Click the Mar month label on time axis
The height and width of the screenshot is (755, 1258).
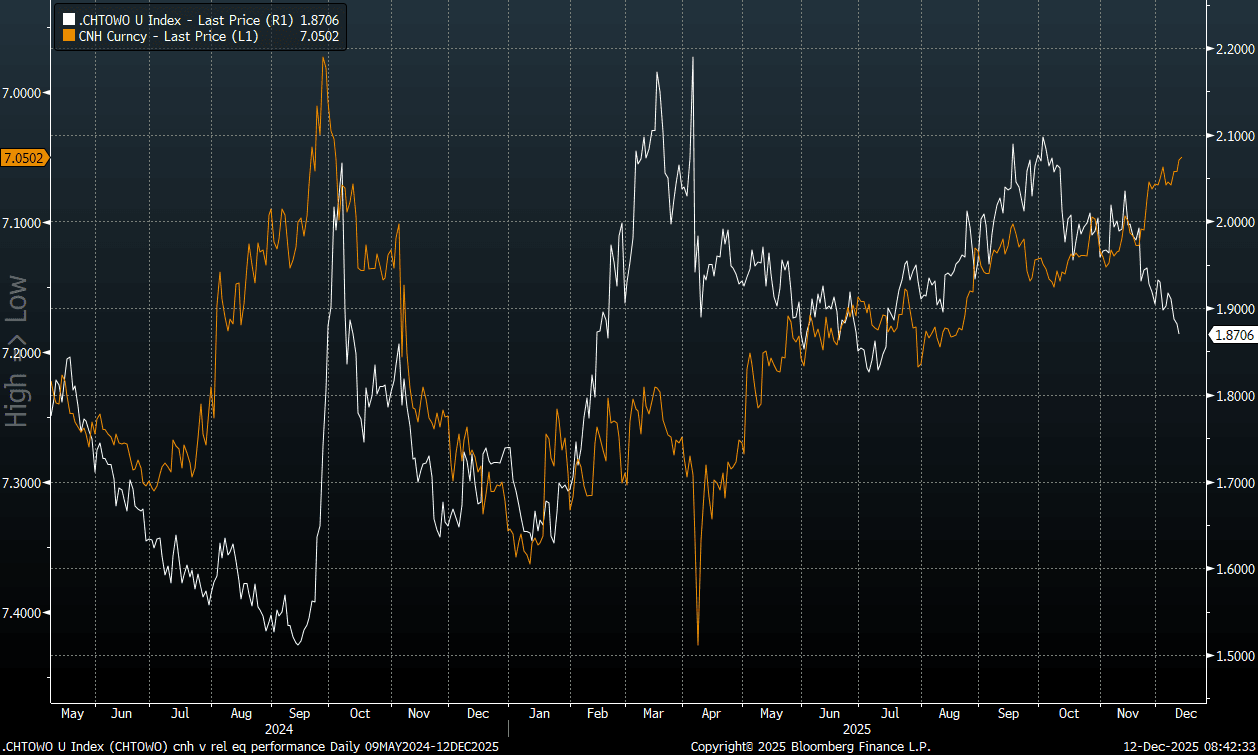653,714
